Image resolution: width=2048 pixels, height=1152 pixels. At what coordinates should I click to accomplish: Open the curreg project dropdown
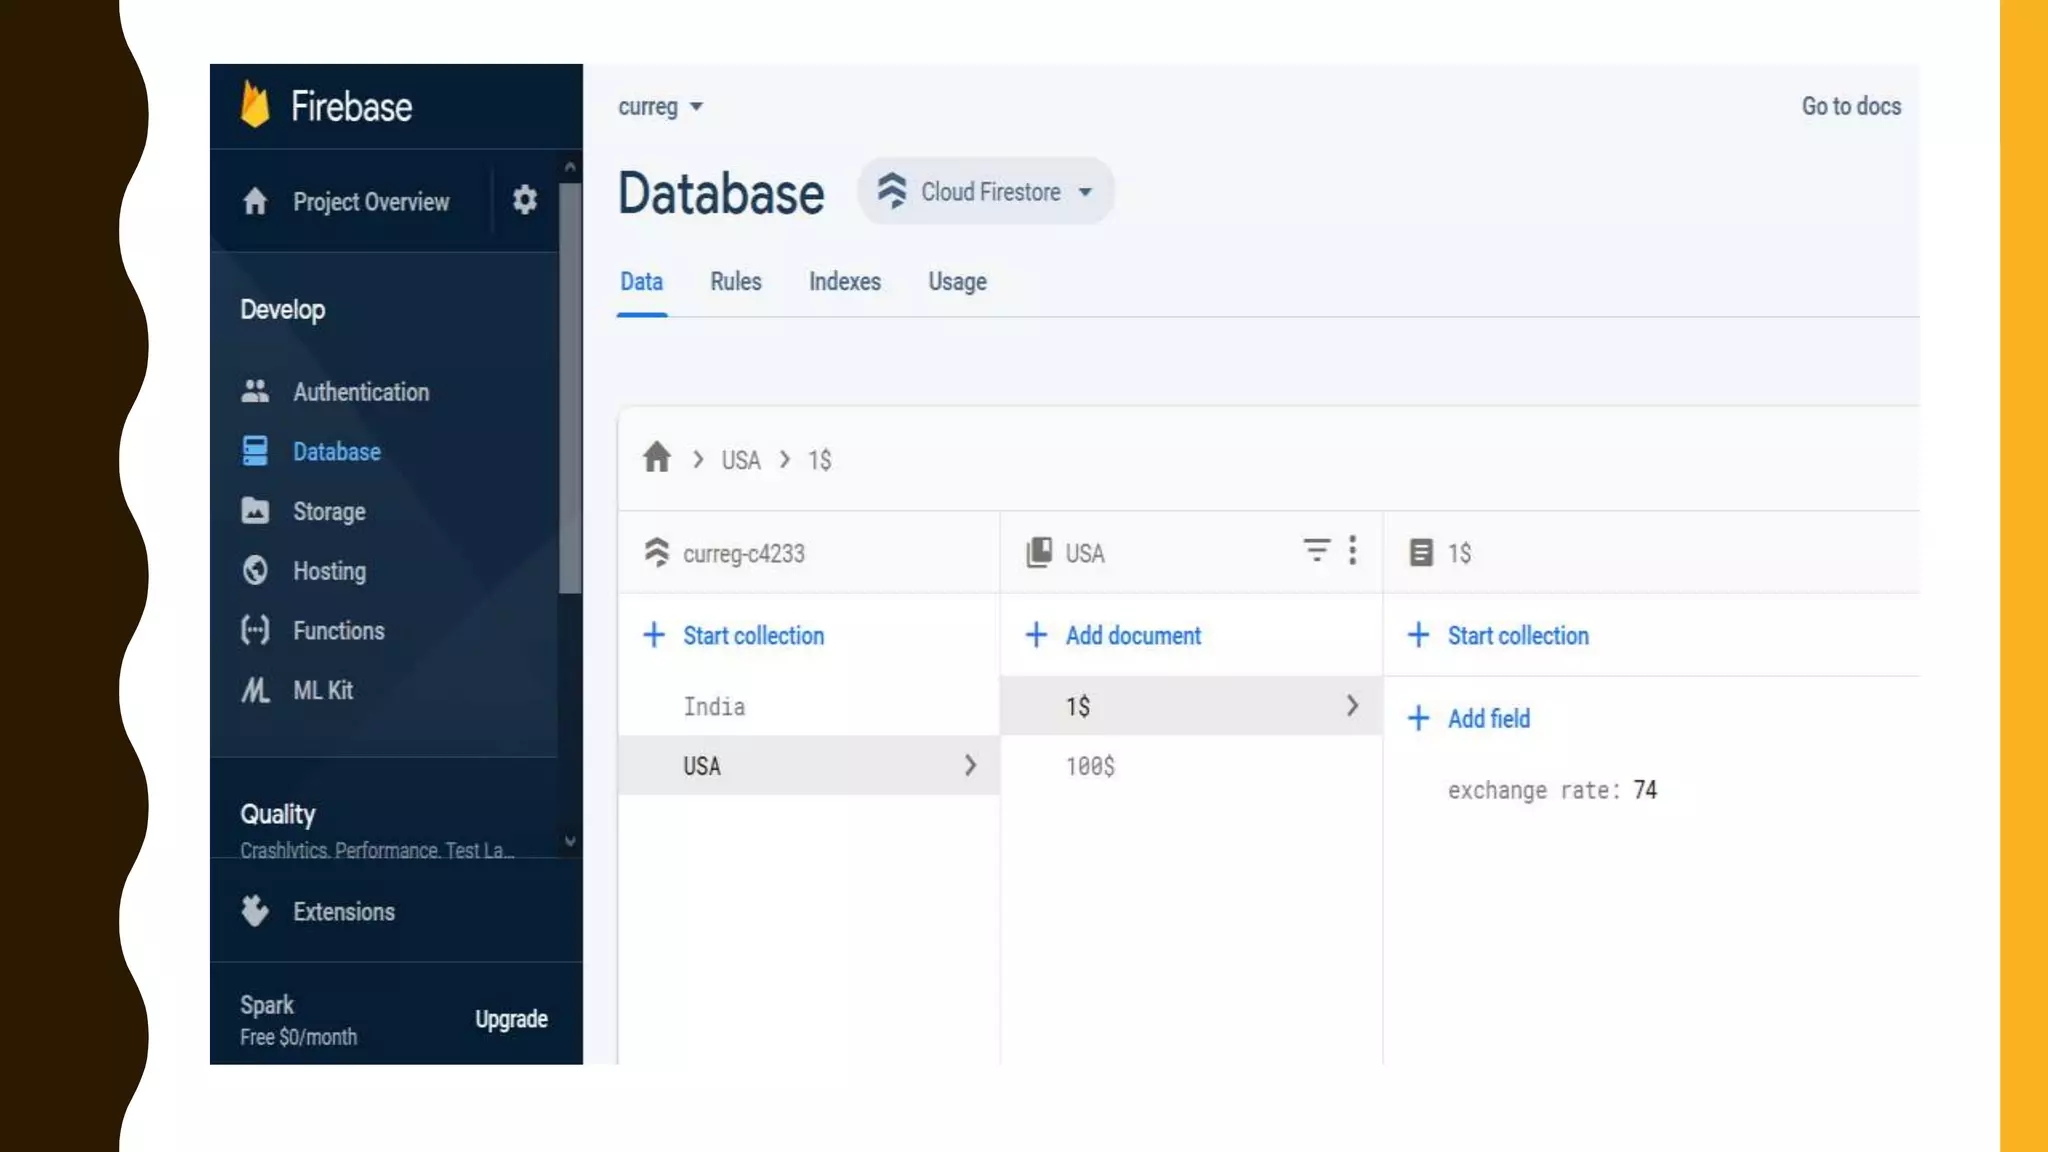click(661, 106)
